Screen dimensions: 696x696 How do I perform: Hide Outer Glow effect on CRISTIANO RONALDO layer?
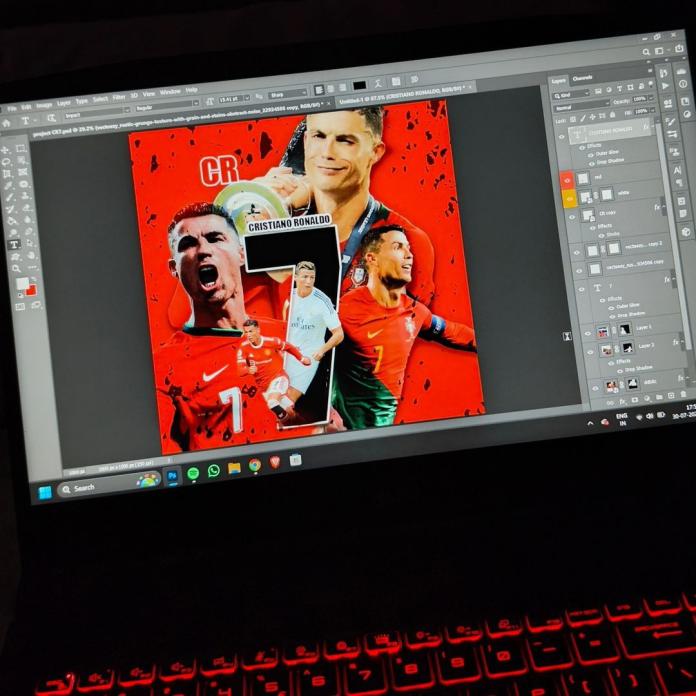(x=590, y=155)
